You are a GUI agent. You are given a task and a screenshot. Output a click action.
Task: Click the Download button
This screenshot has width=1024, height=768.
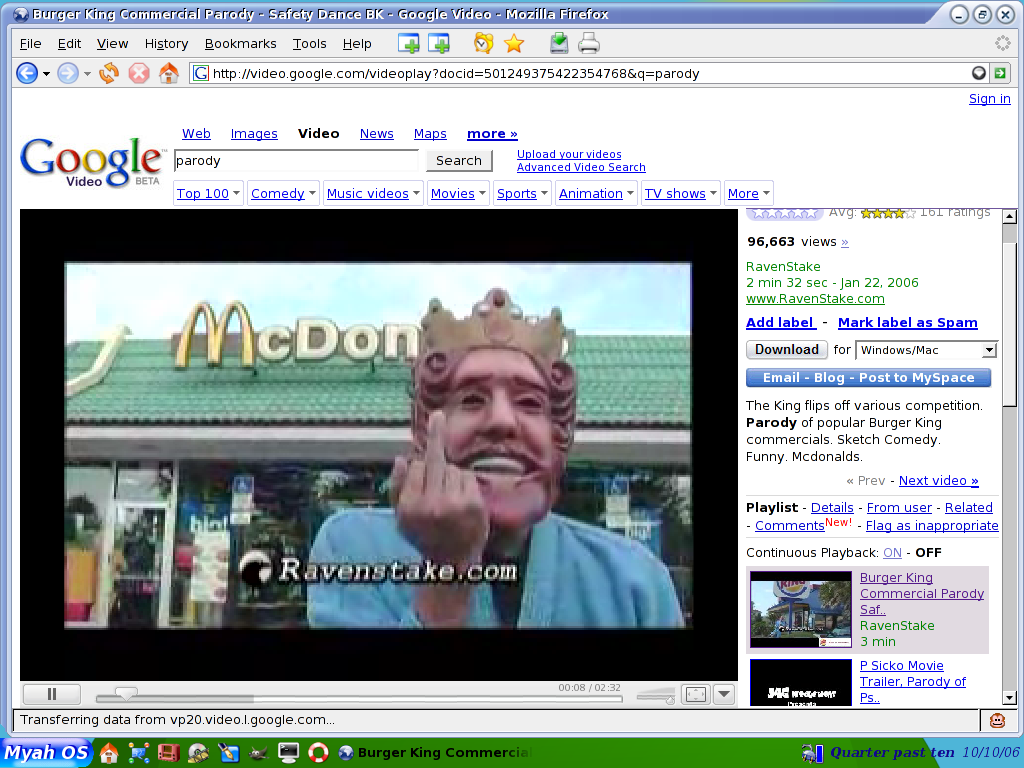(x=787, y=349)
